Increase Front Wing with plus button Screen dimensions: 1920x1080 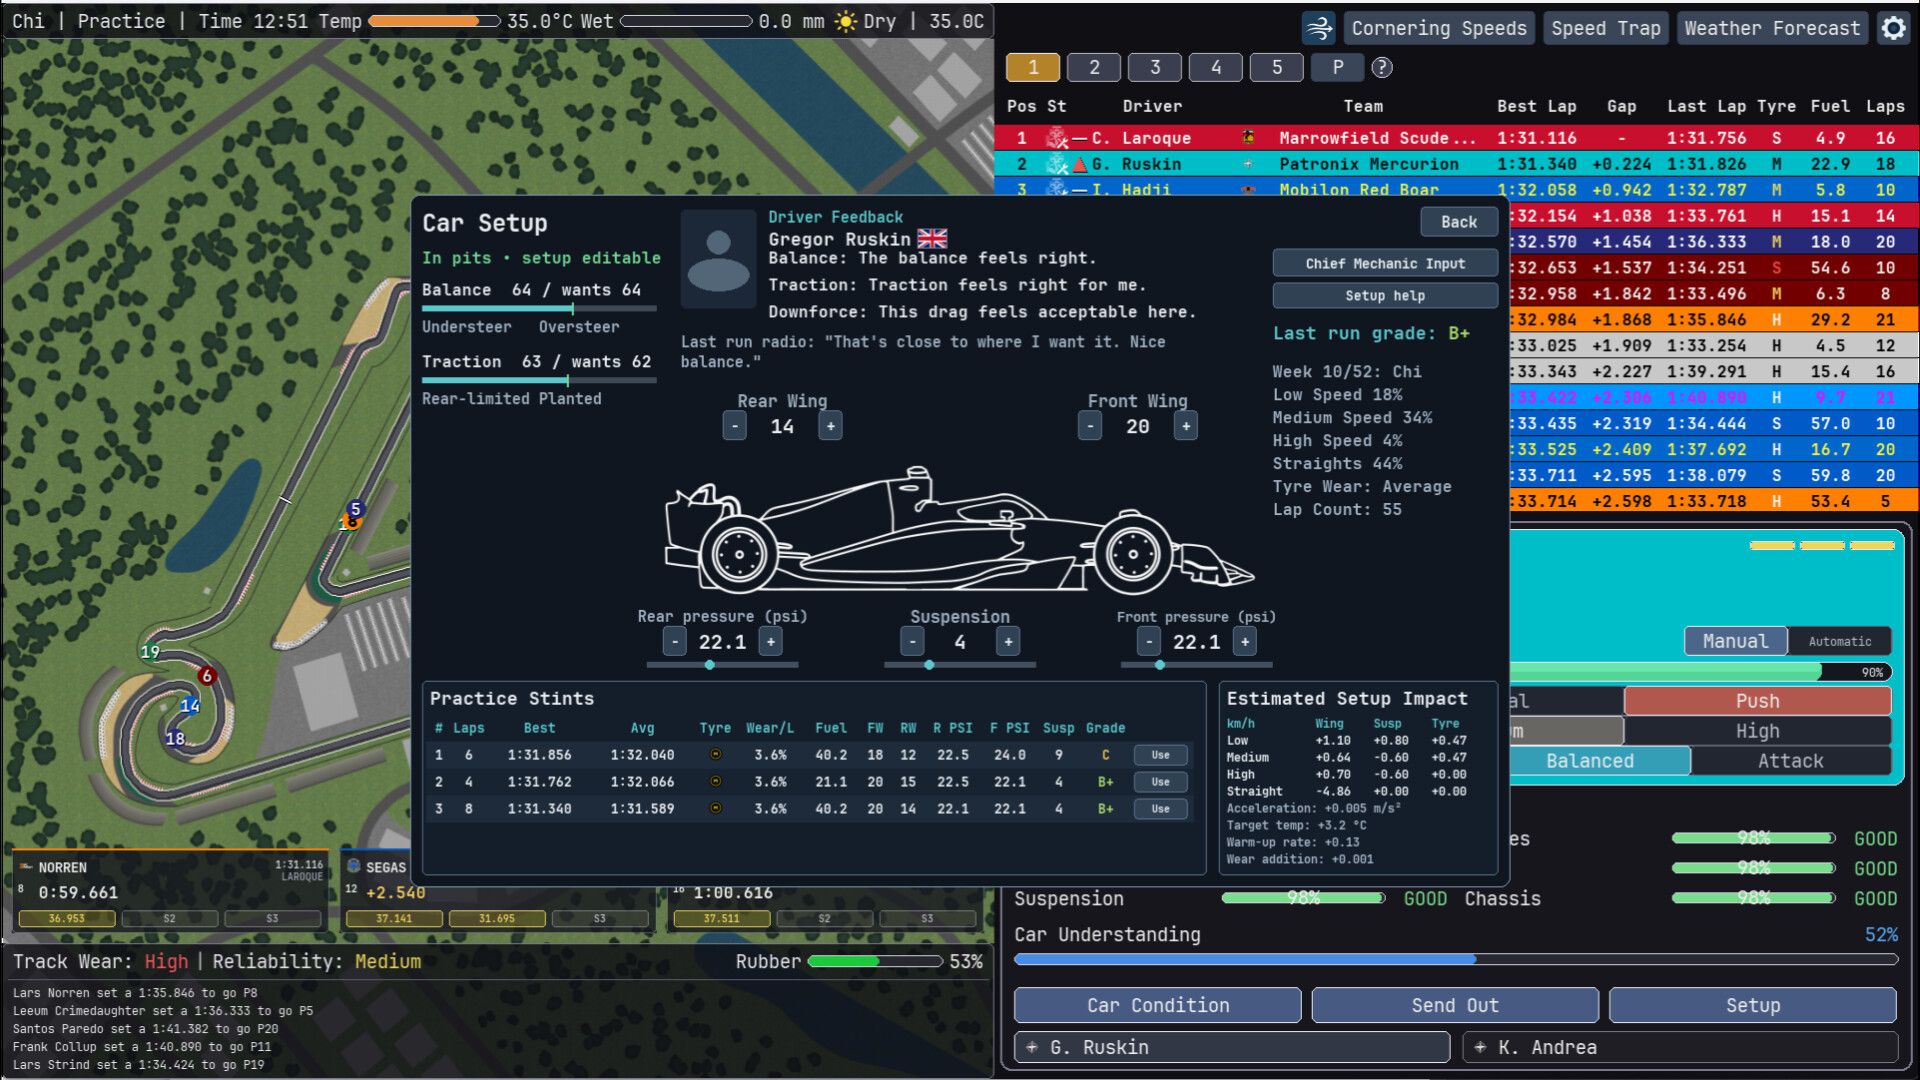[x=1186, y=426]
